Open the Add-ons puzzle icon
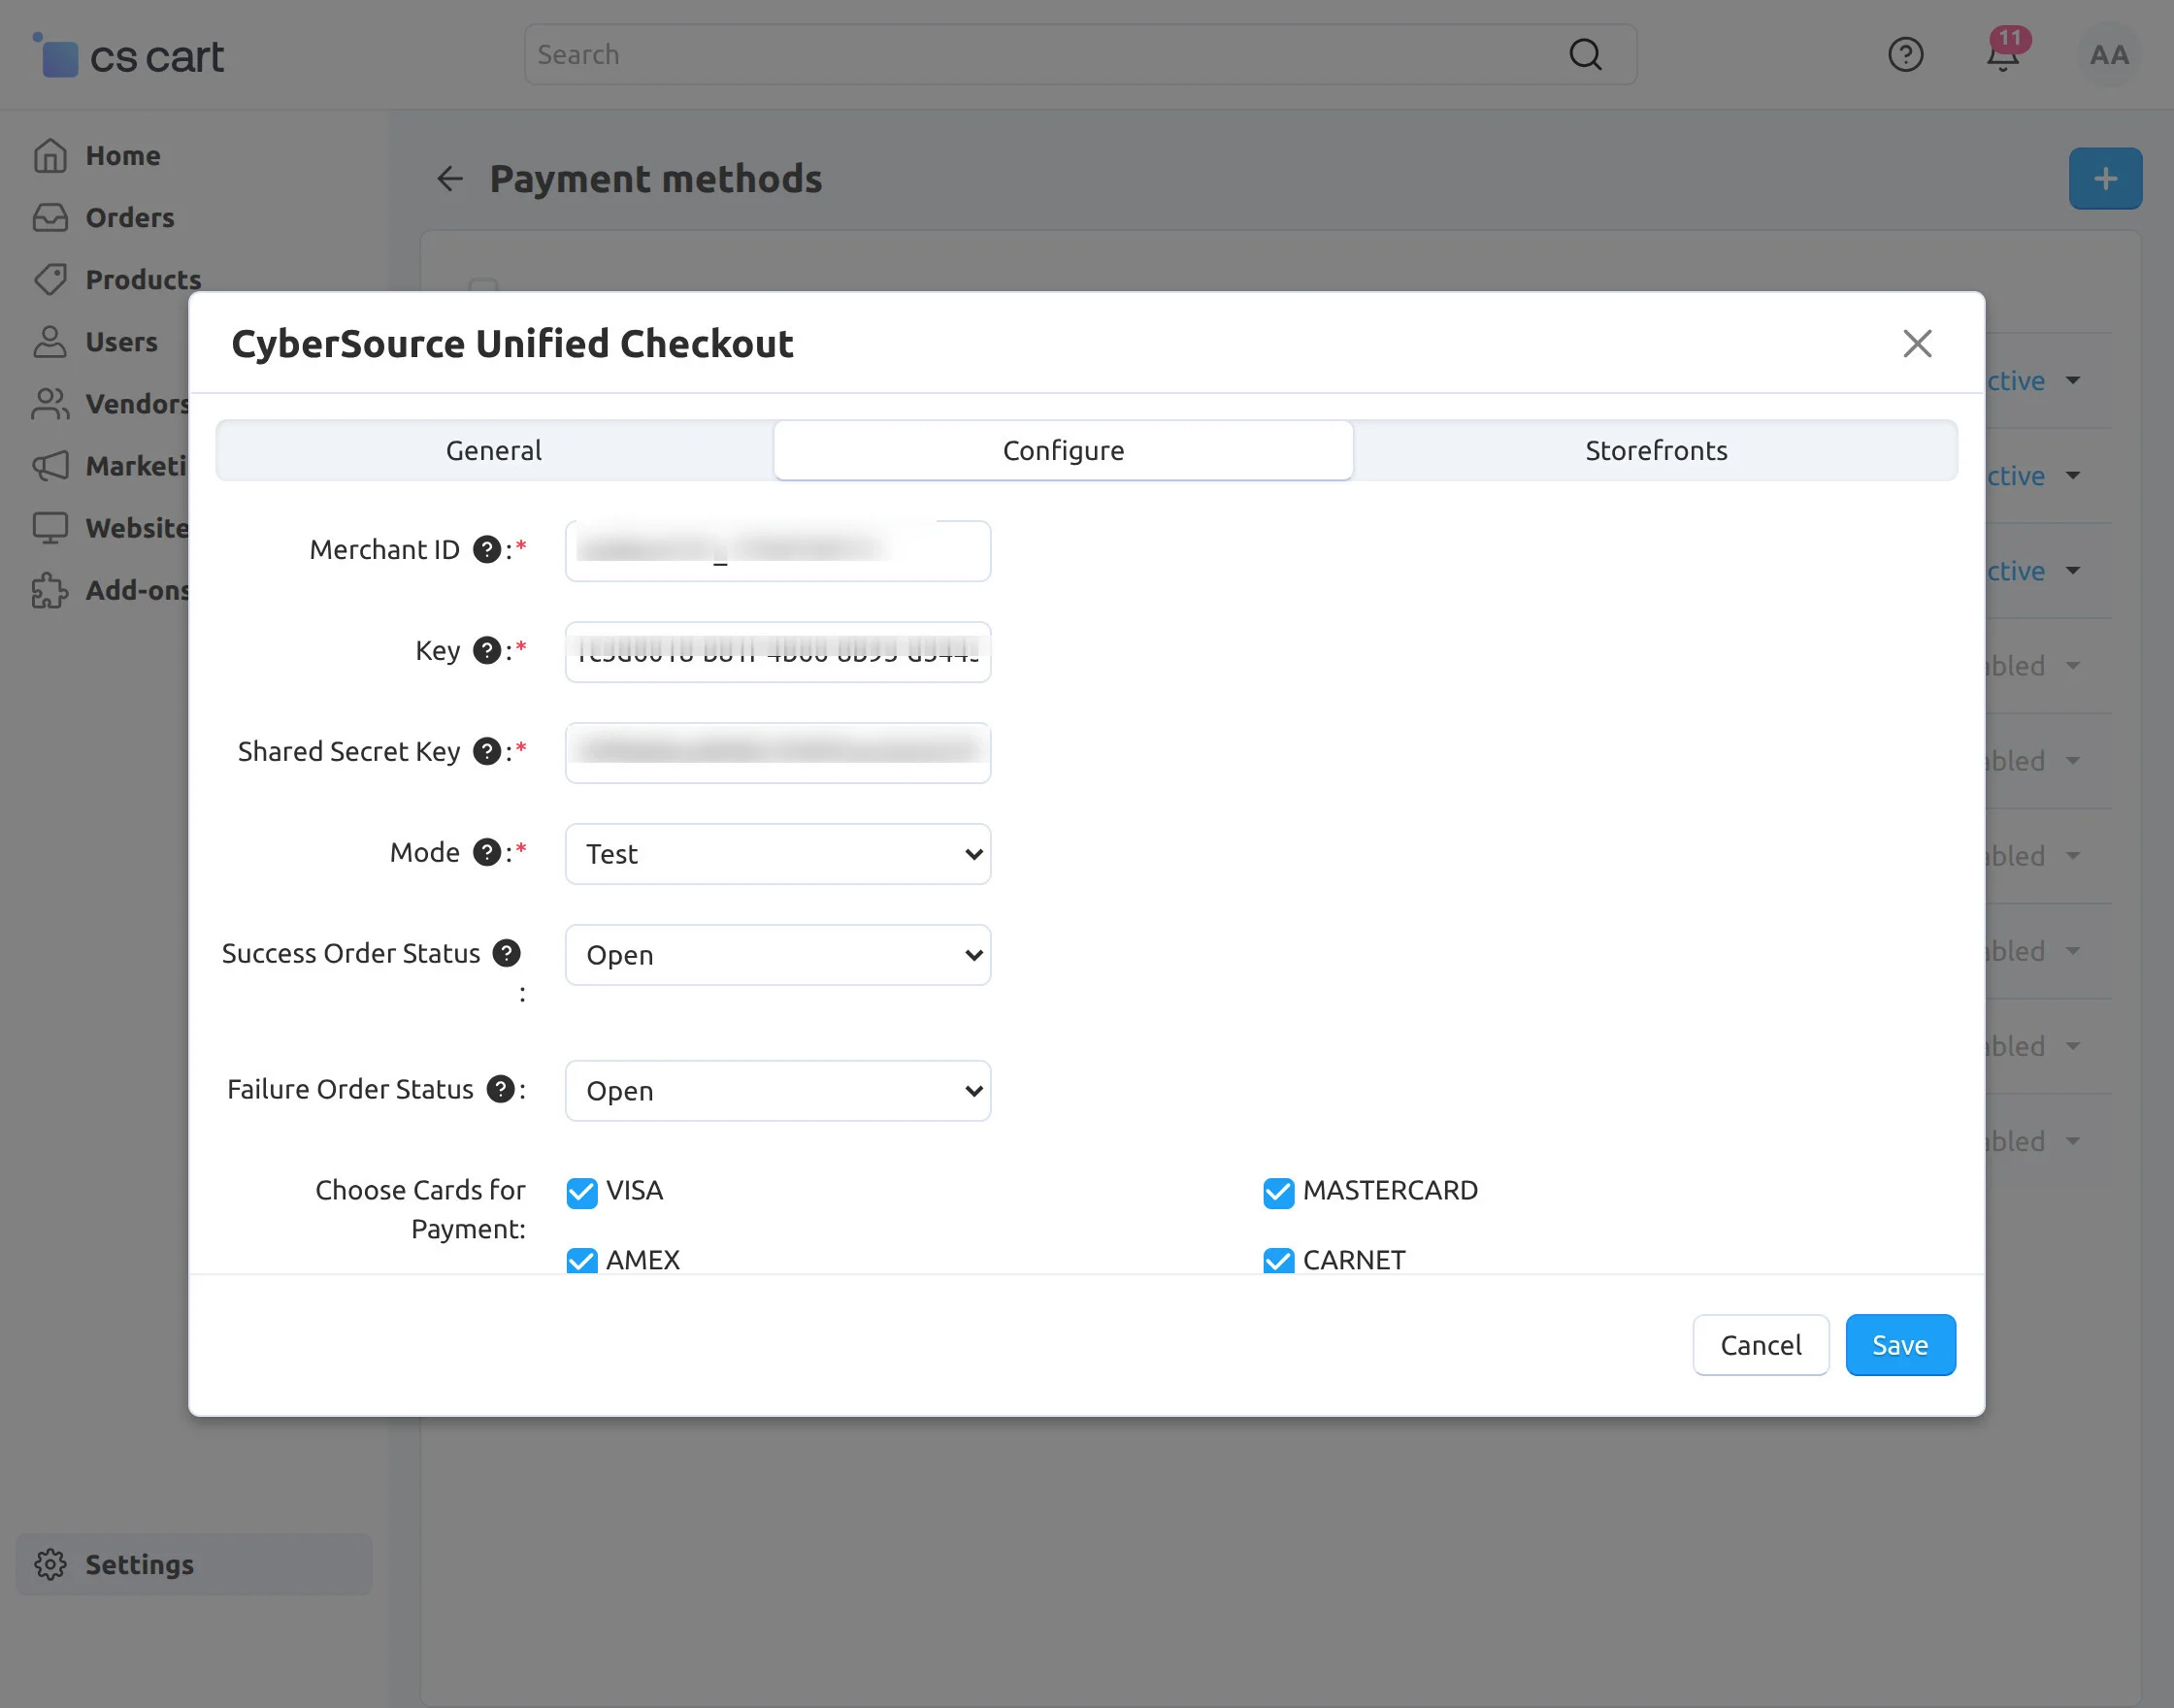This screenshot has height=1708, width=2174. (51, 591)
